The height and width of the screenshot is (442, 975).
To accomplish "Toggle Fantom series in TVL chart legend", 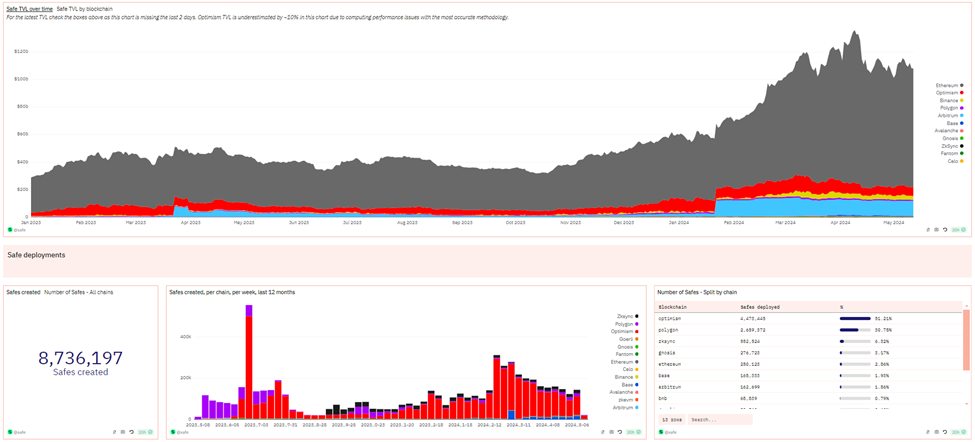I will pos(954,153).
